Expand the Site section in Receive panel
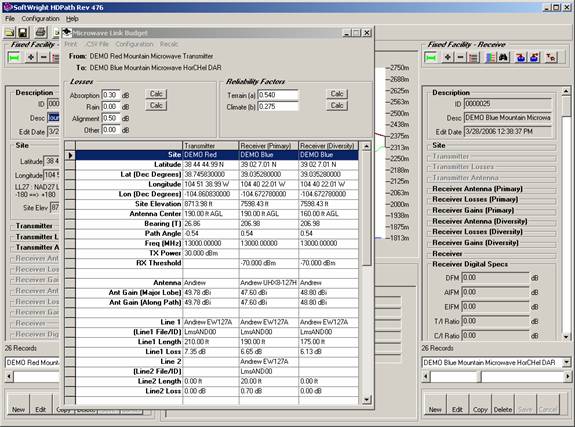The image size is (575, 427). click(x=439, y=145)
